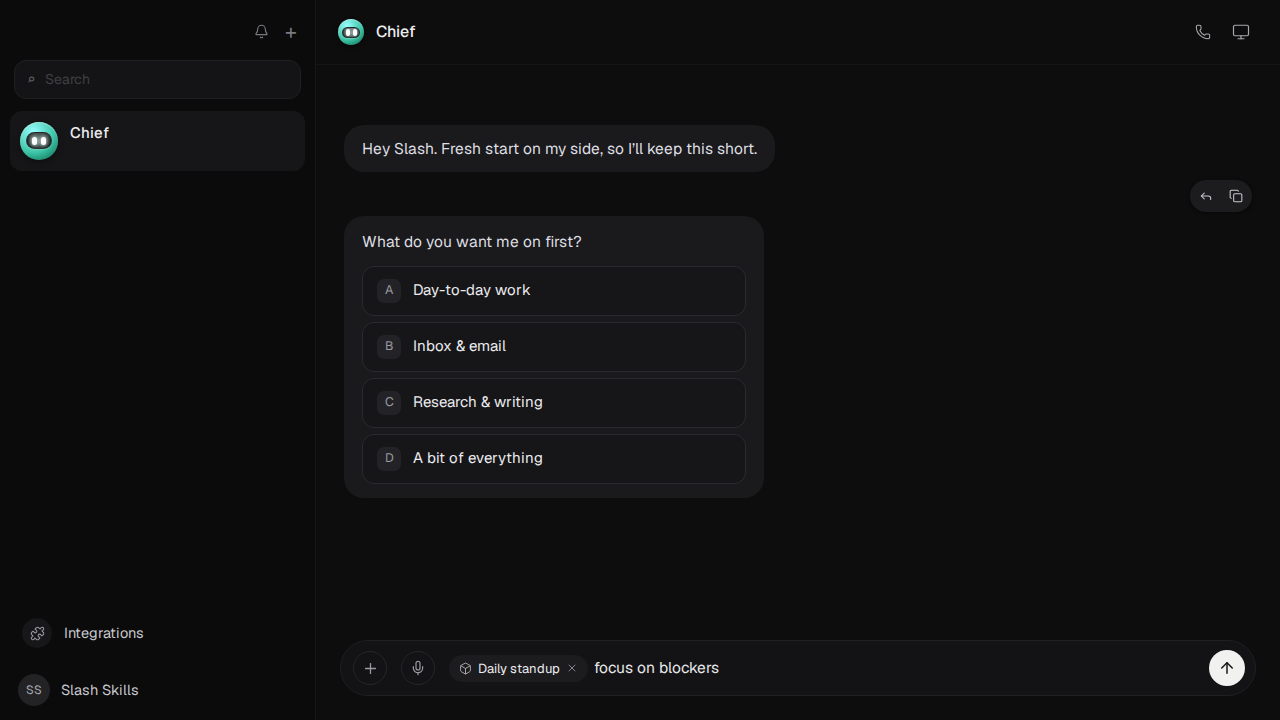Click the Chief avatar in header
Screen dimensions: 1280x720
(351, 32)
